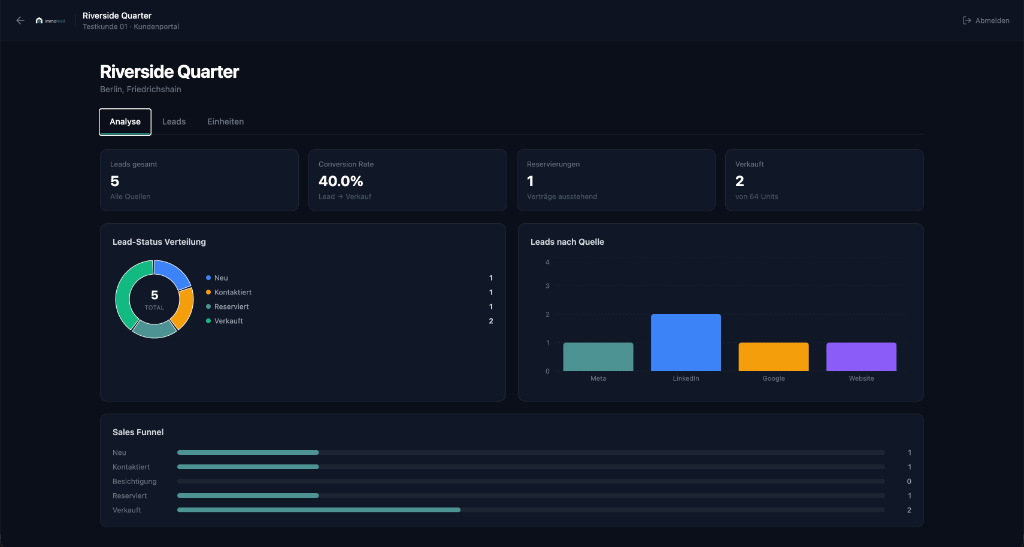Click 'Leads nach Quelle' title

567,242
